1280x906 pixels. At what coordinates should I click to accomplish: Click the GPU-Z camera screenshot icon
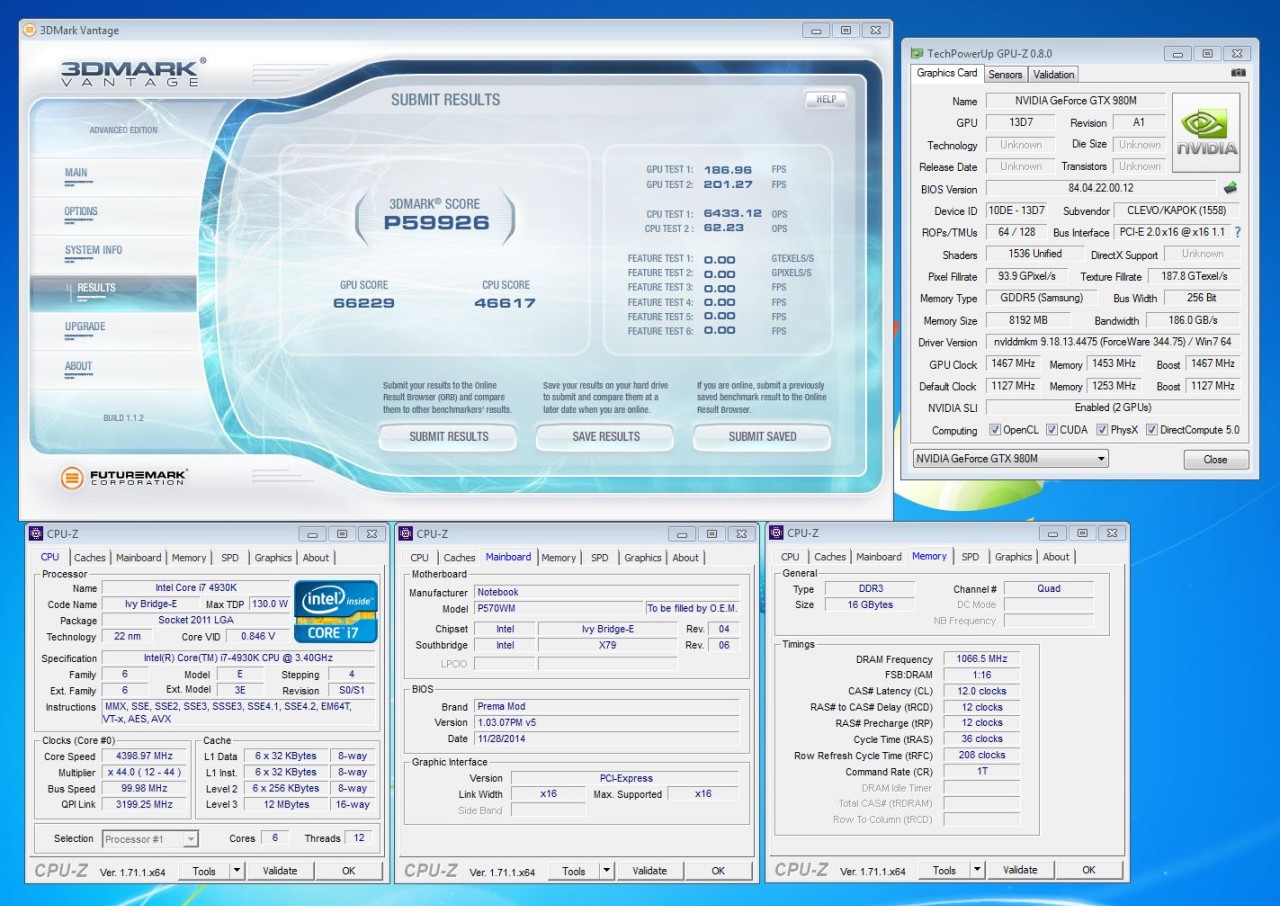1238,73
